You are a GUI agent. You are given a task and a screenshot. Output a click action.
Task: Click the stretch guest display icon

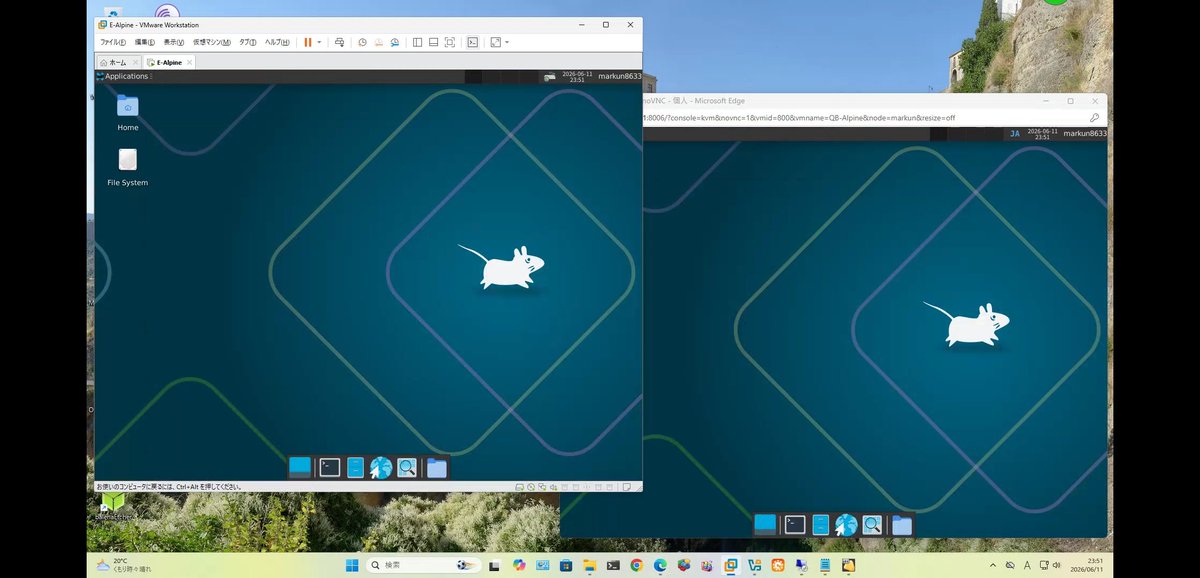495,42
